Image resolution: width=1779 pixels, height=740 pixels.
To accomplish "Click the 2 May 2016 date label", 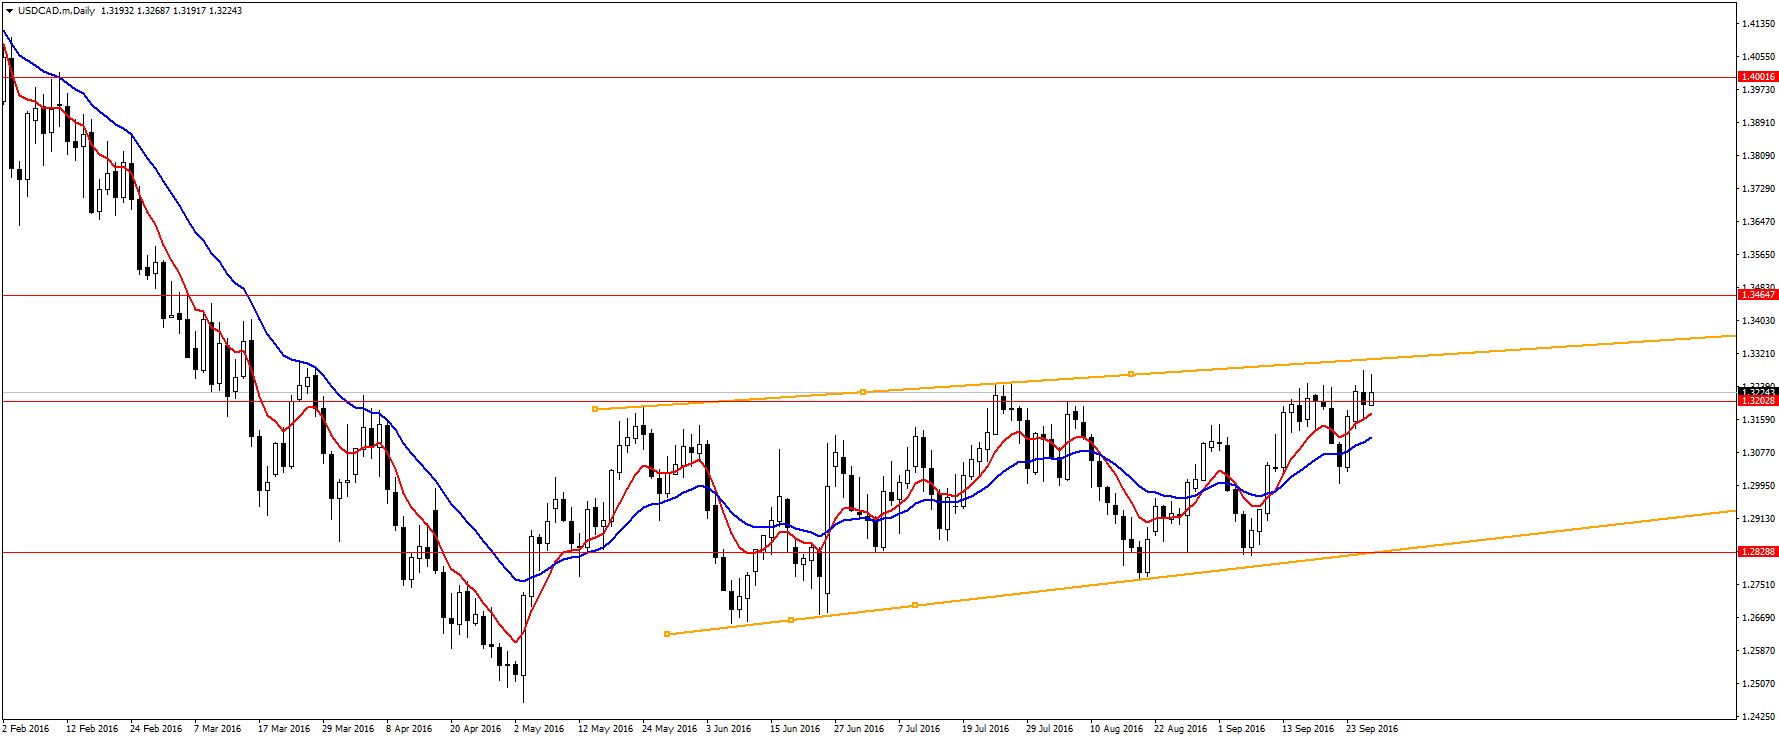I will [539, 729].
